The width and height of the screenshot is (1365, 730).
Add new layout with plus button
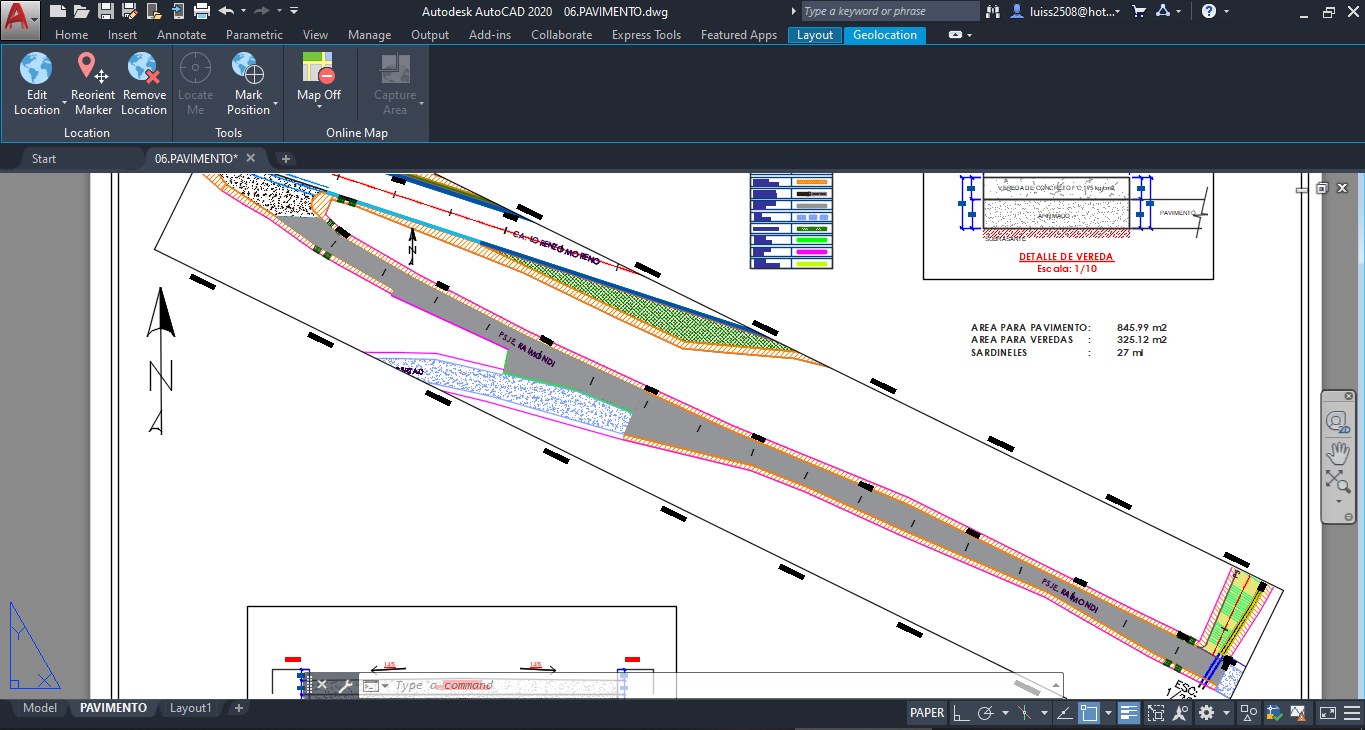pos(238,708)
